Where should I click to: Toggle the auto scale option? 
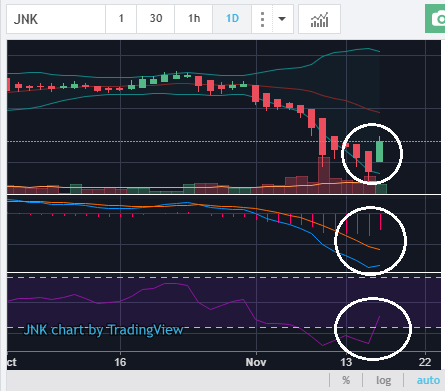(x=428, y=380)
